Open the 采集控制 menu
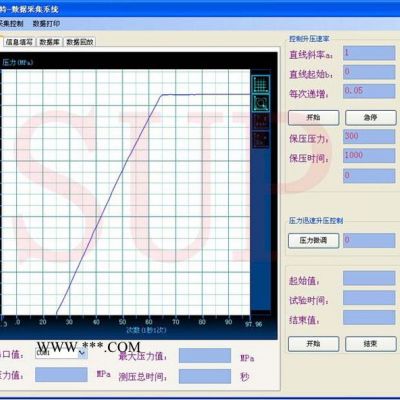Screen dimensions: 400x400 (x=11, y=24)
